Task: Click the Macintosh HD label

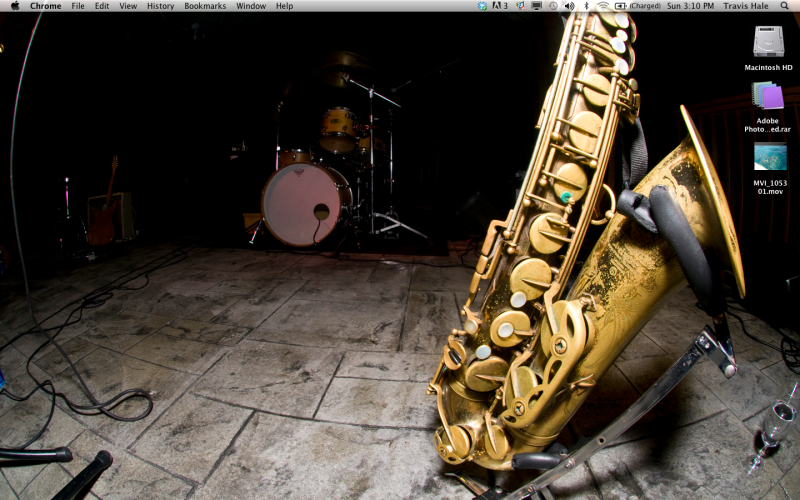Action: tap(768, 67)
